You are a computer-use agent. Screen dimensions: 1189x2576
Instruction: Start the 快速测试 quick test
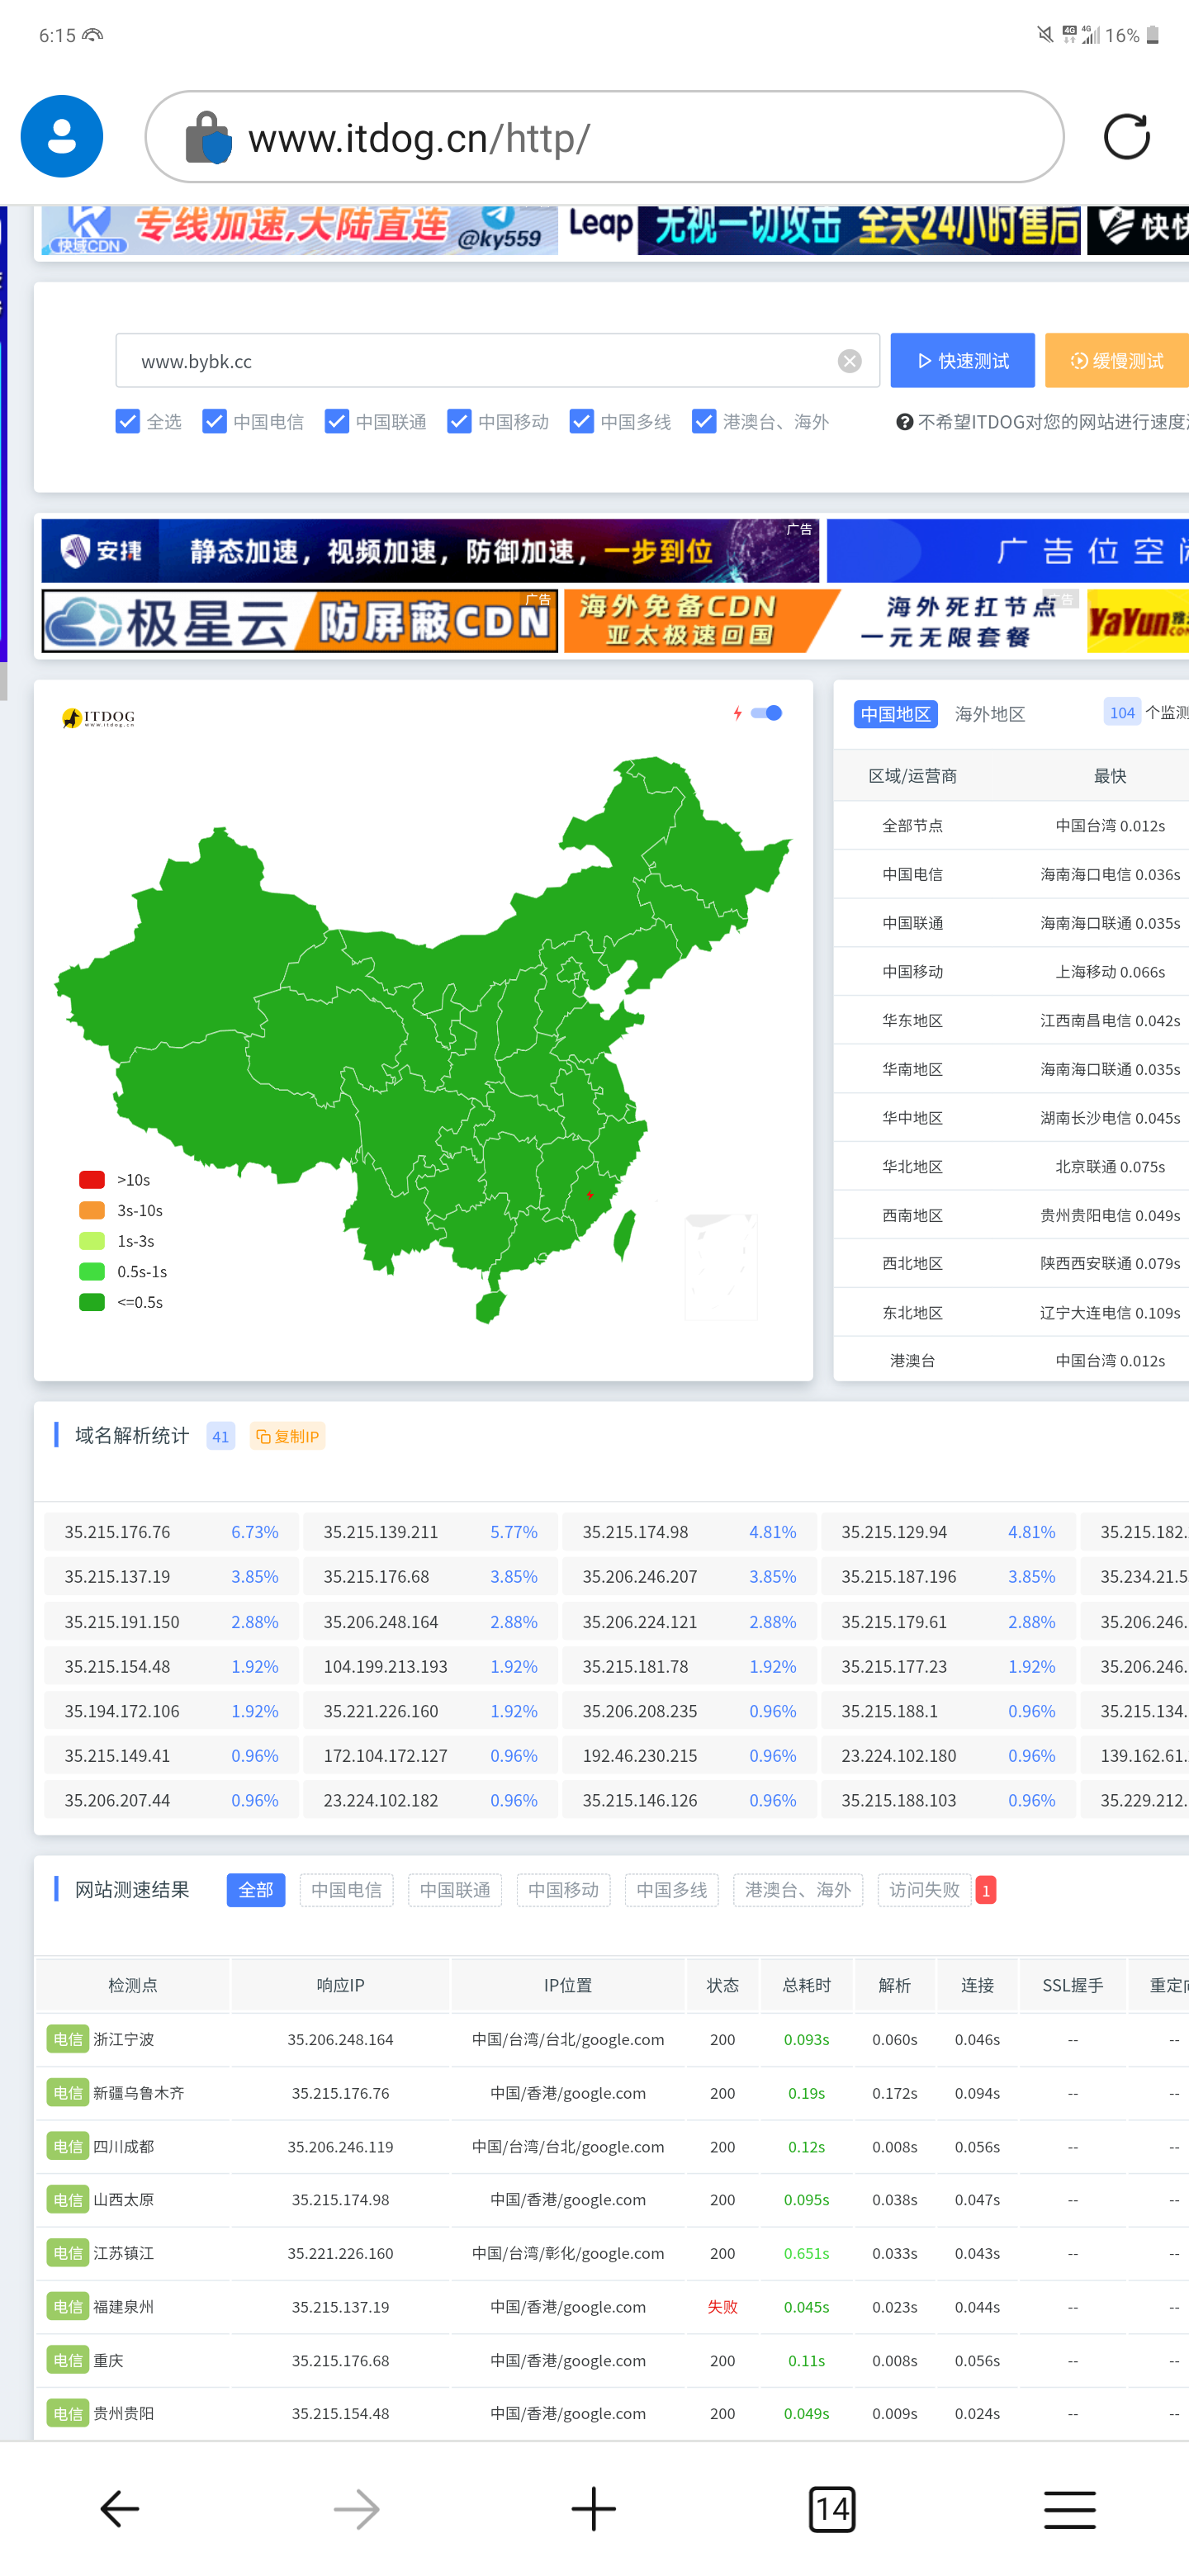tap(962, 361)
